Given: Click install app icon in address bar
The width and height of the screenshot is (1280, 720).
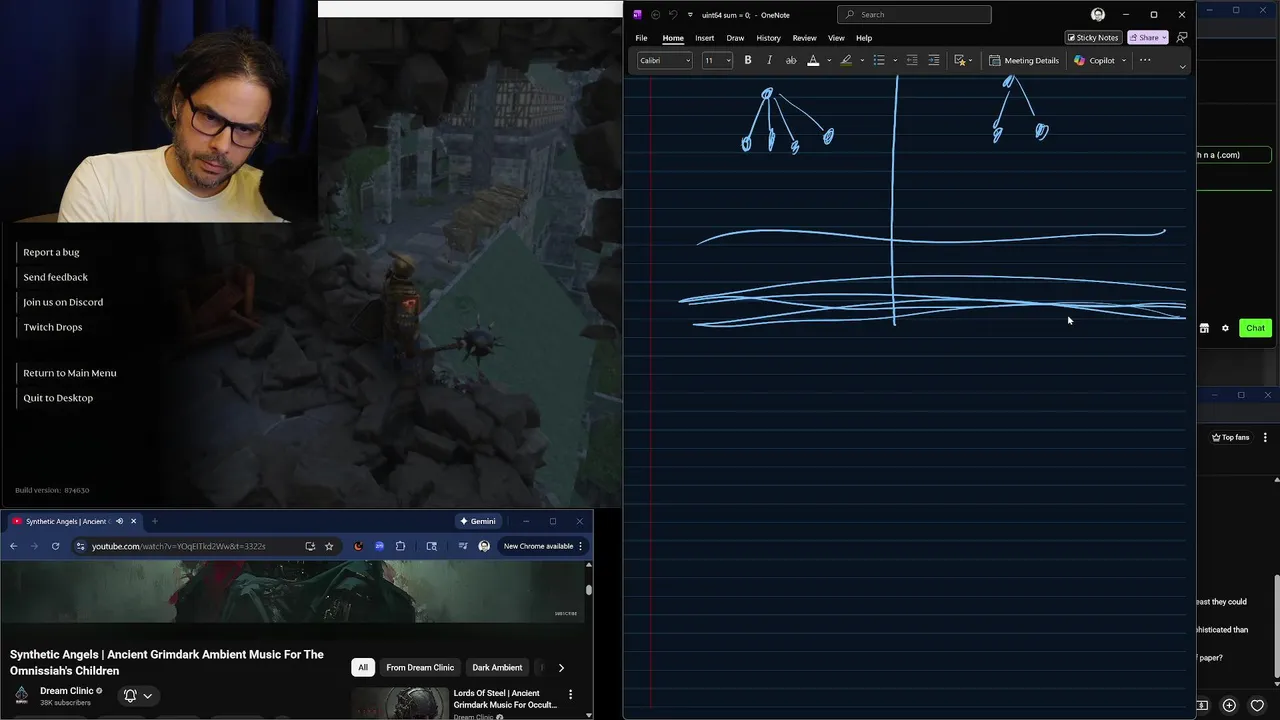Looking at the screenshot, I should [x=310, y=546].
